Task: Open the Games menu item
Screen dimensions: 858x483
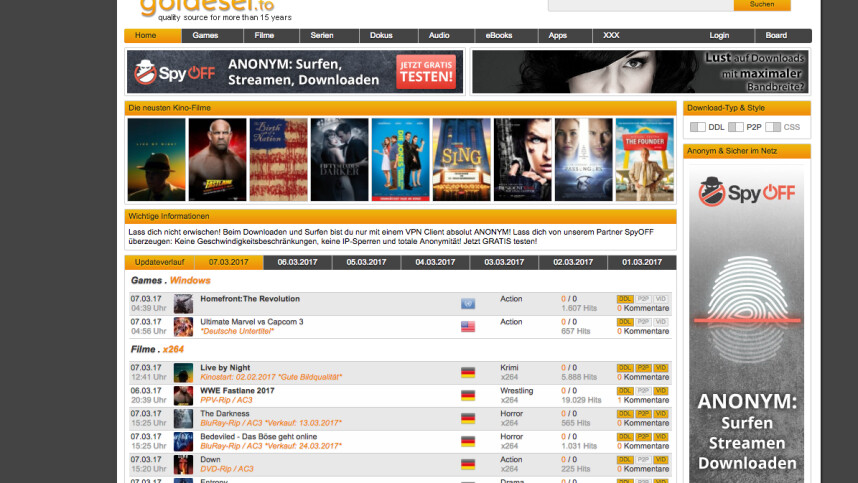Action: 212,36
